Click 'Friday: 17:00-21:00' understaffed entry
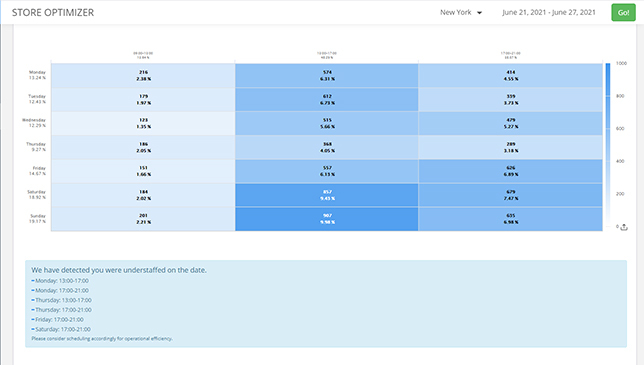The height and width of the screenshot is (365, 644). (x=59, y=319)
